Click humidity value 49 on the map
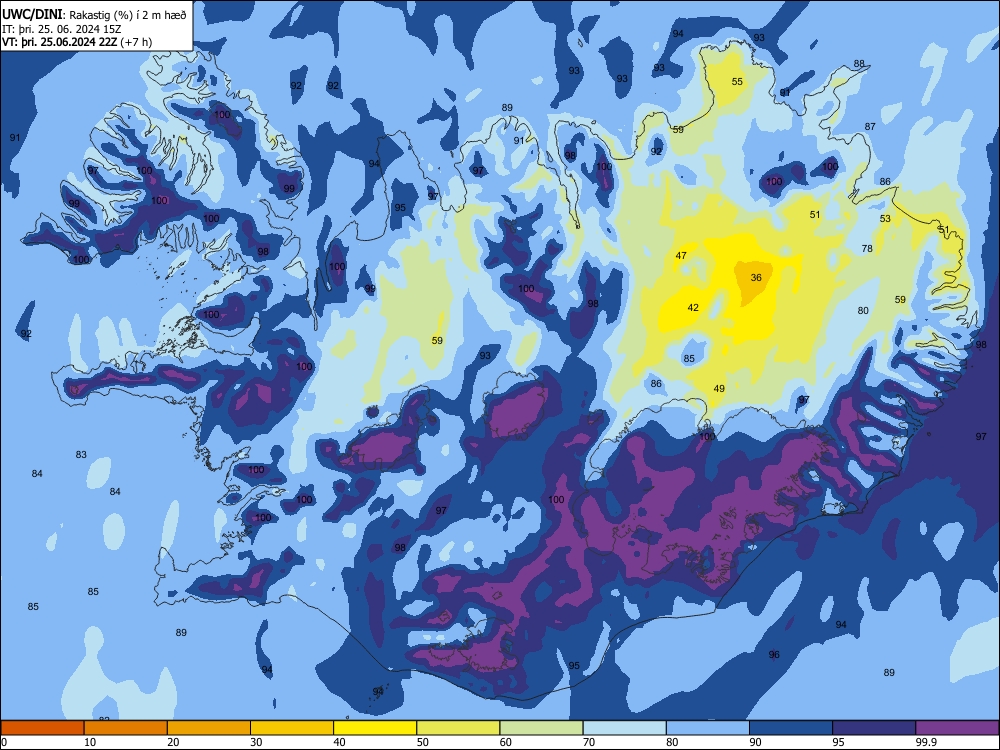The image size is (1000, 750). pos(719,388)
